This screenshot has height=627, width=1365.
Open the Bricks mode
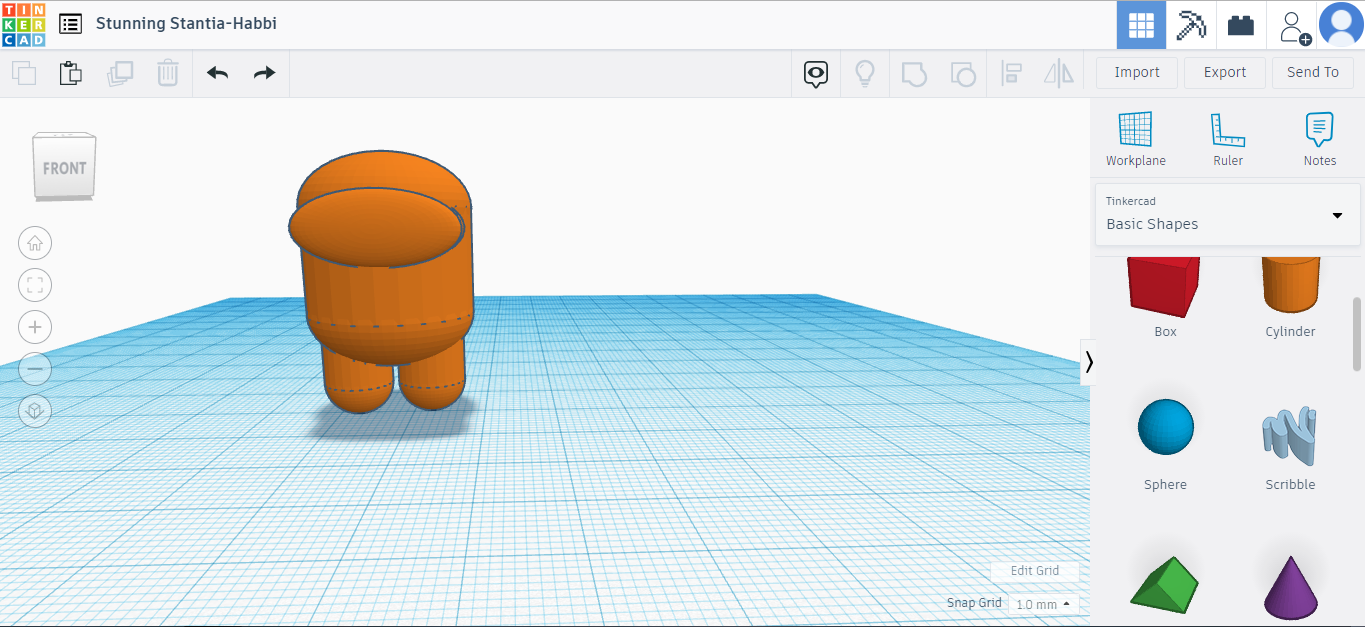(x=1241, y=25)
